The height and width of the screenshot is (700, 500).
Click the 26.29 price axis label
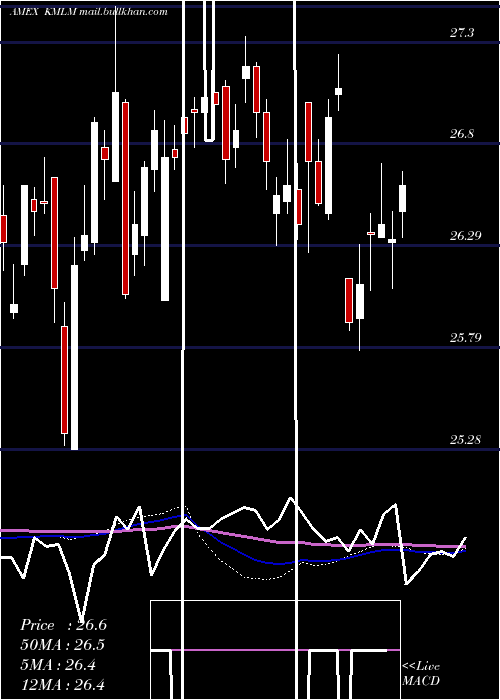point(466,236)
